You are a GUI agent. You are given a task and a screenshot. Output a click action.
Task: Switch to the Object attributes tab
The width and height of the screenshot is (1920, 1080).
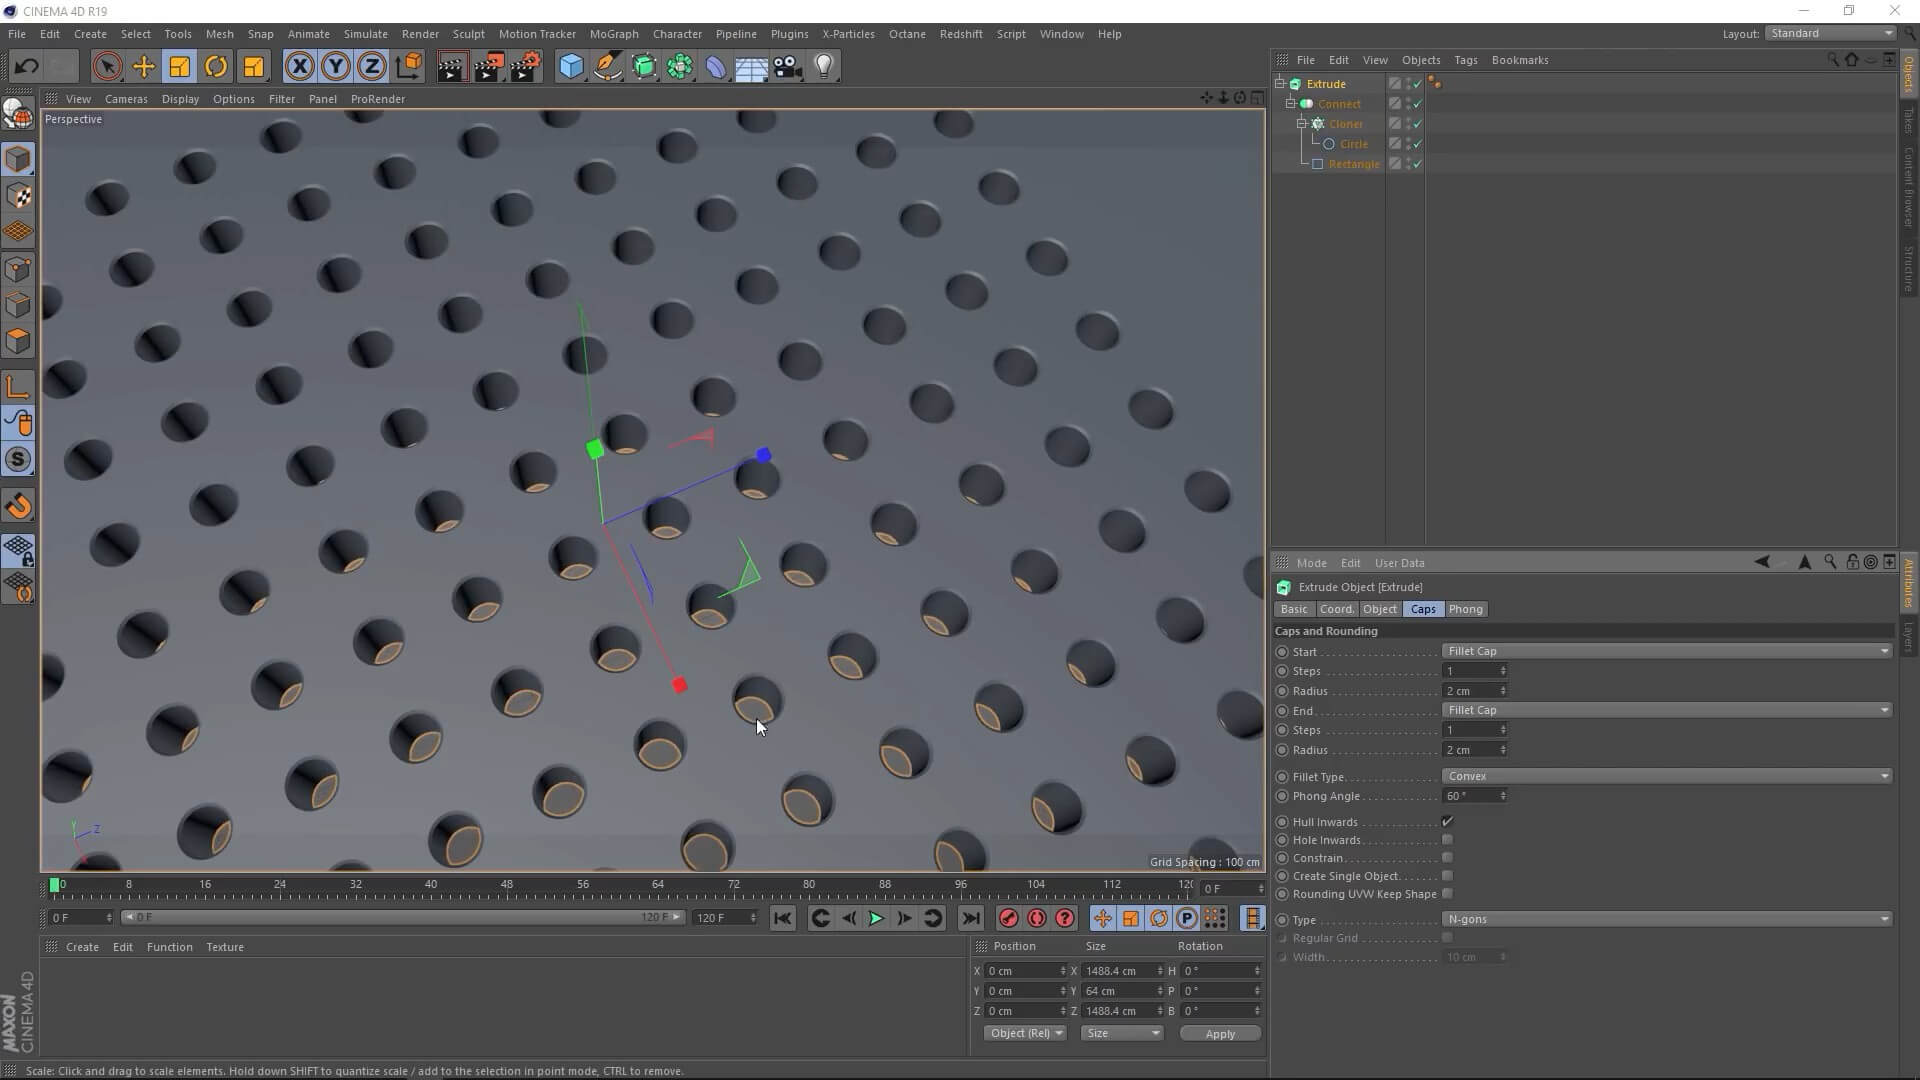(1379, 609)
